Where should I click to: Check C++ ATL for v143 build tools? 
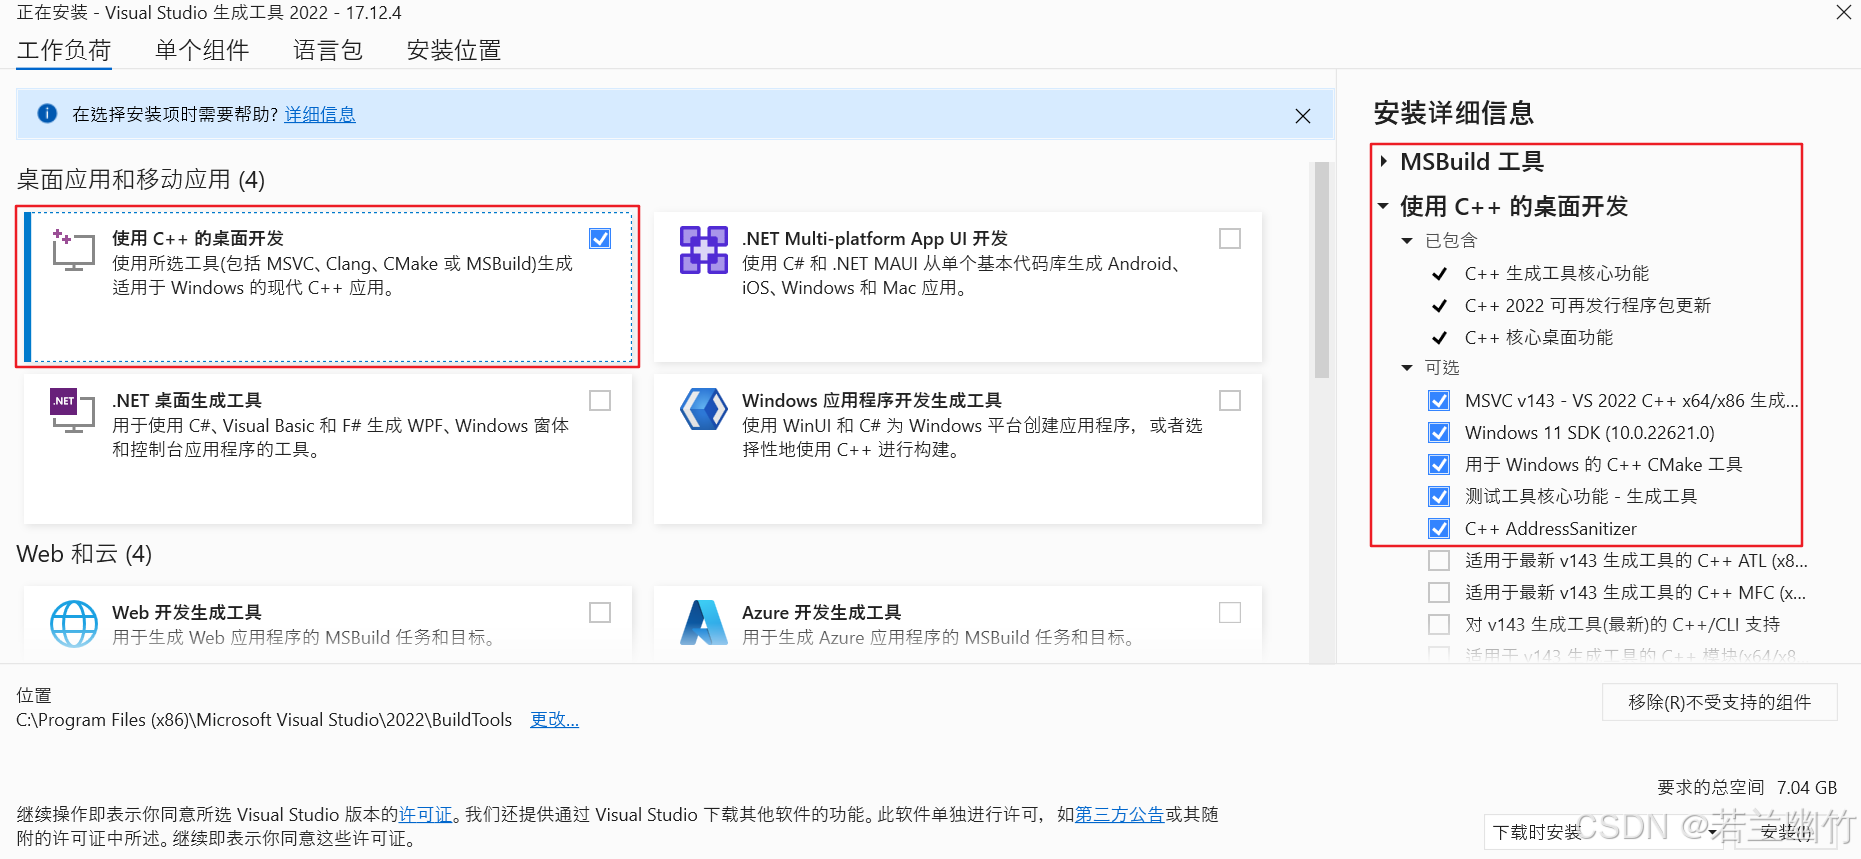tap(1439, 560)
